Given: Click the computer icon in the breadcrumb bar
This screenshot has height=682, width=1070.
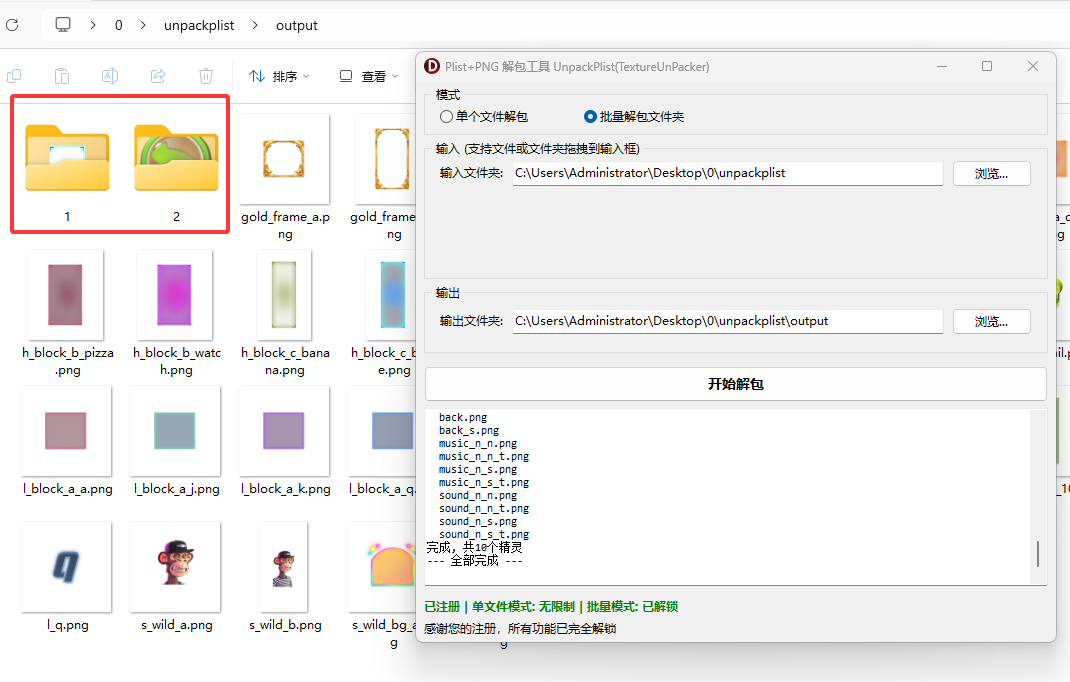Looking at the screenshot, I should 62,25.
